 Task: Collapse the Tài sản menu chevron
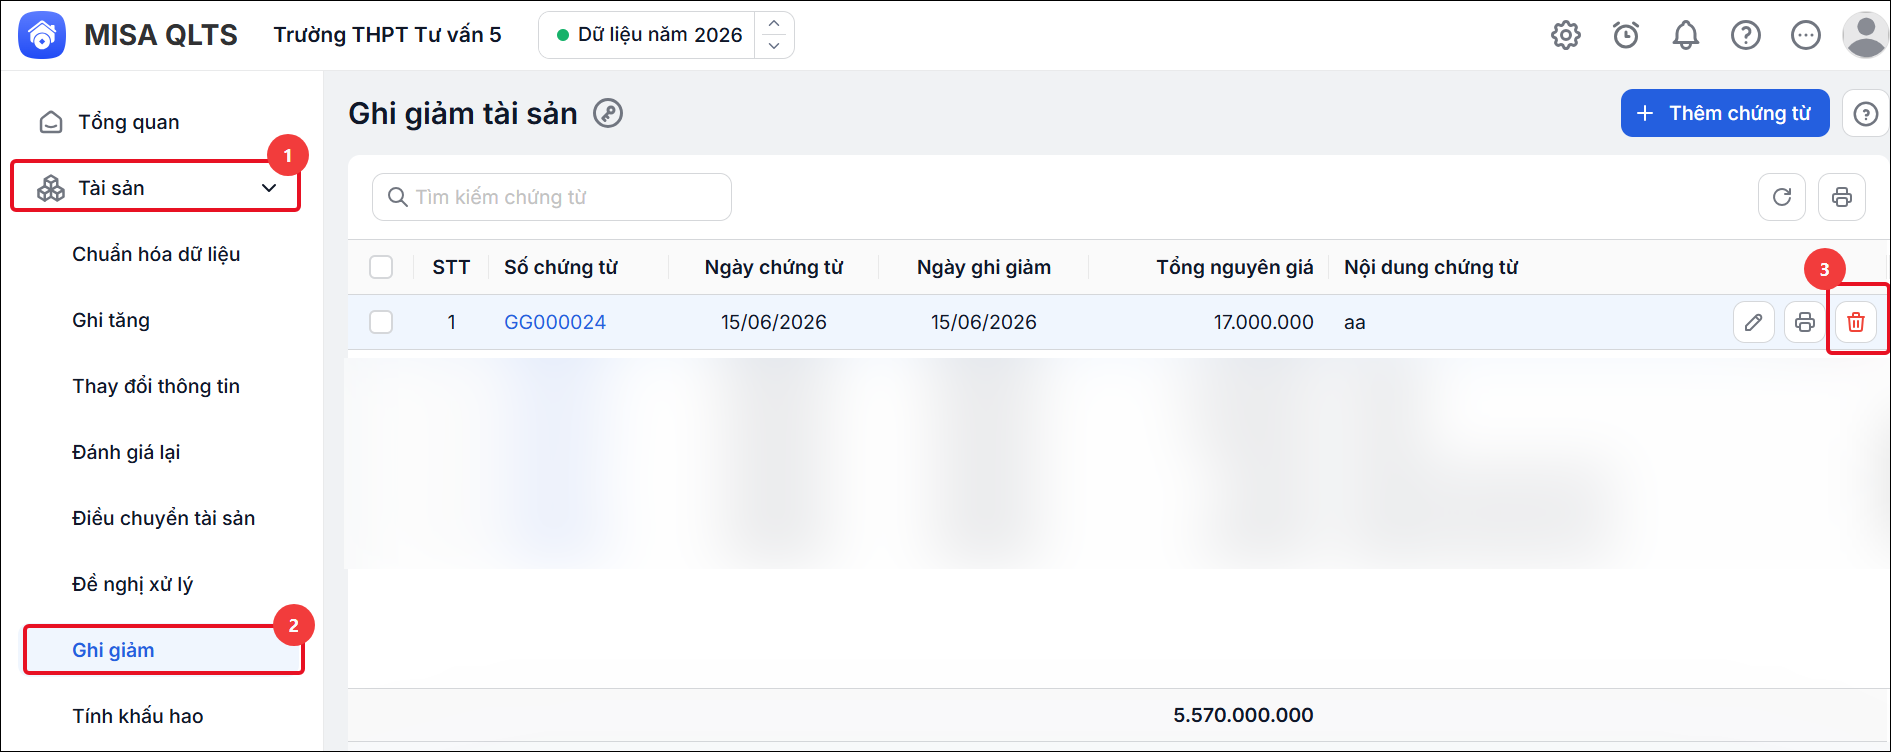[x=269, y=188]
